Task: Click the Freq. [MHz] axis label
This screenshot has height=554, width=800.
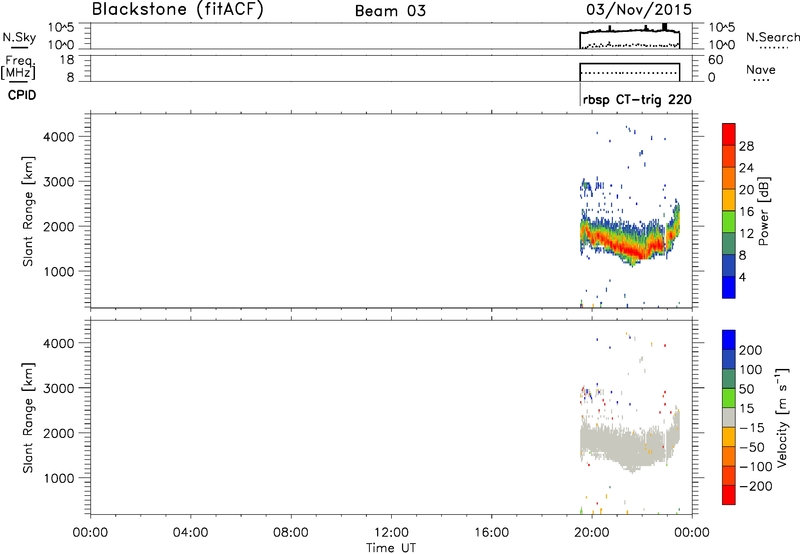Action: pos(18,67)
